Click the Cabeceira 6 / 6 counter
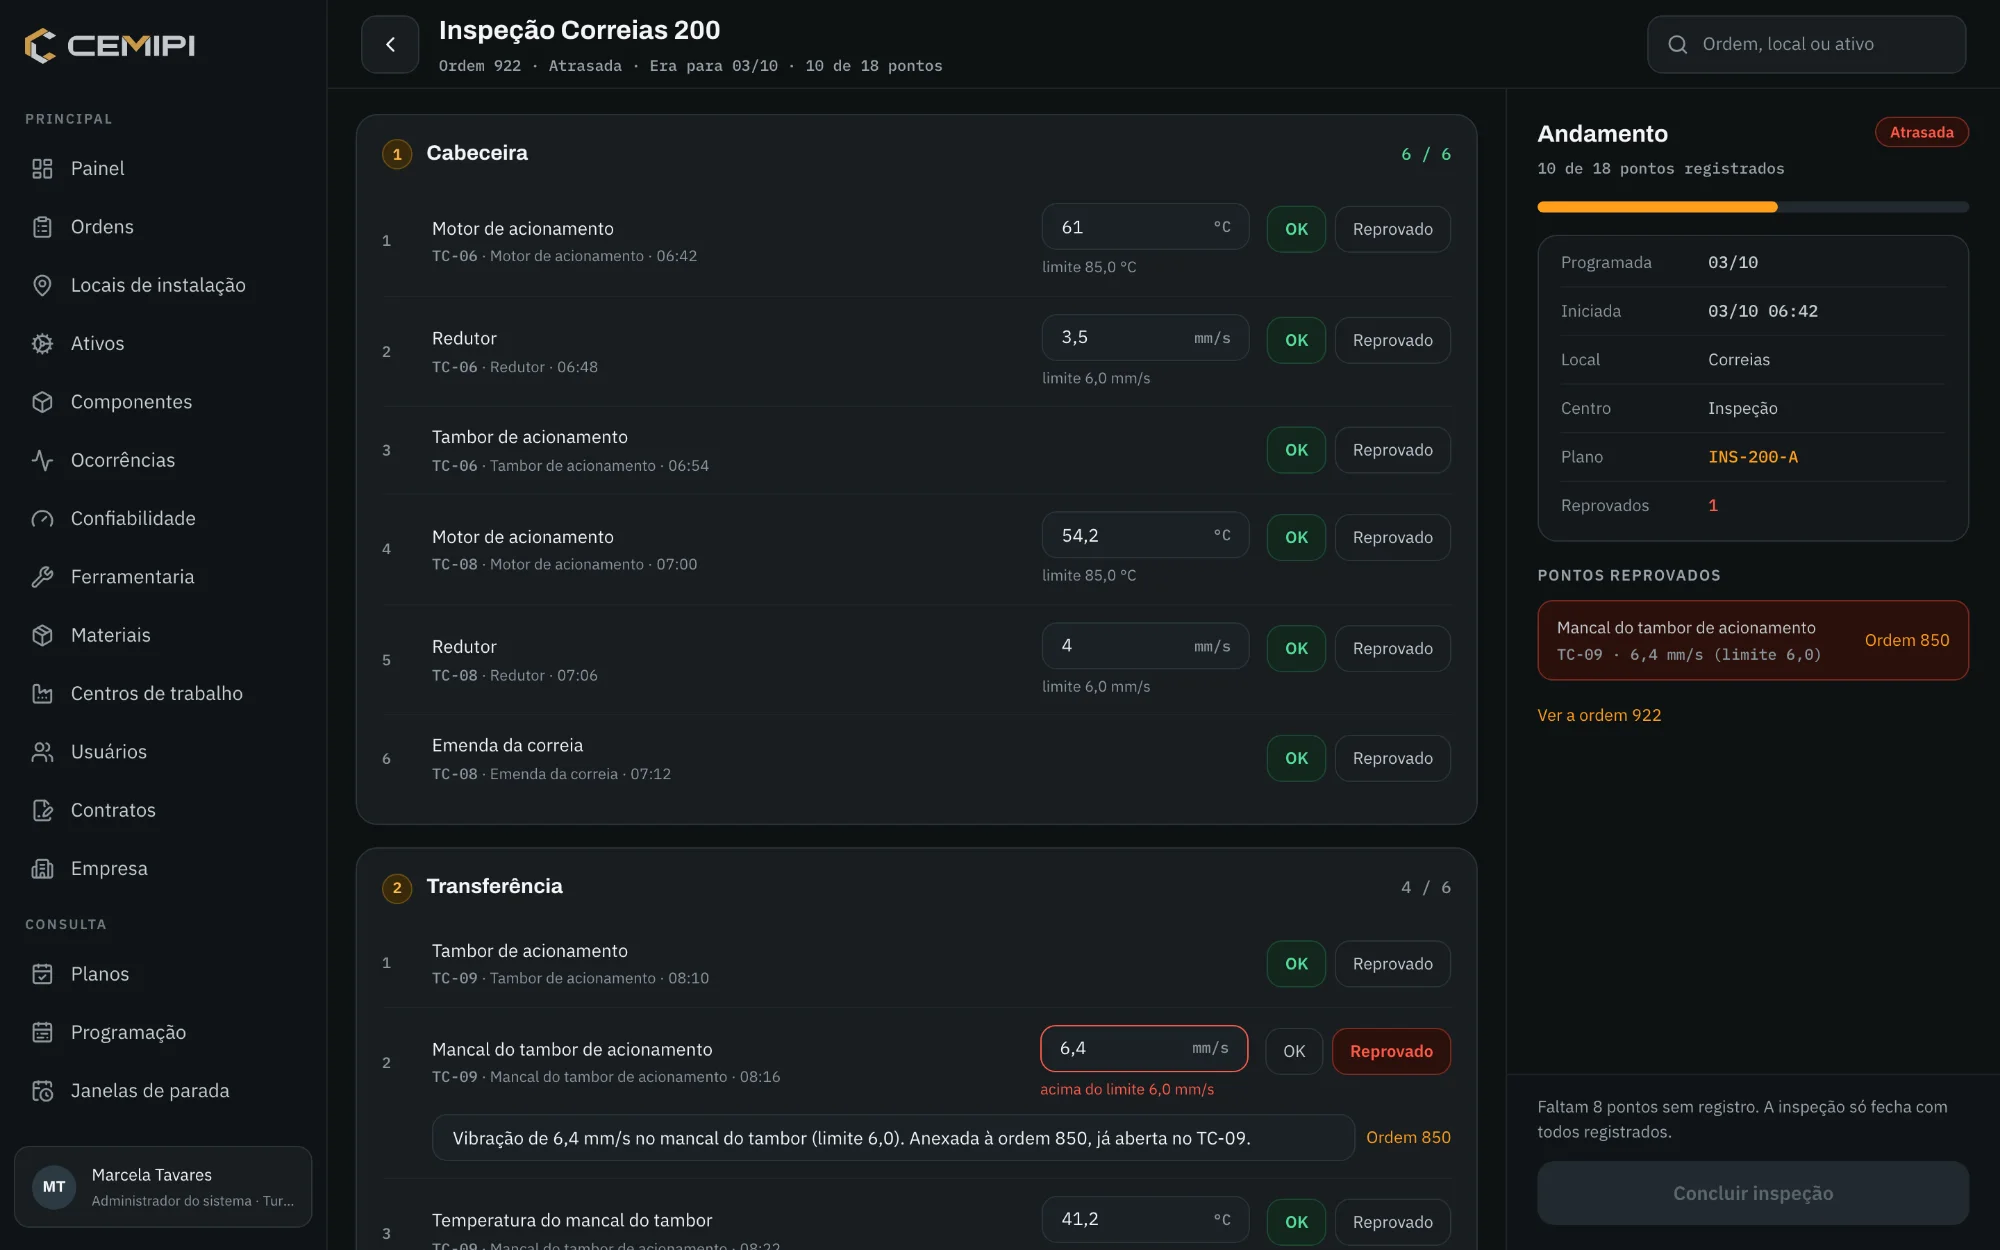 pyautogui.click(x=1426, y=154)
